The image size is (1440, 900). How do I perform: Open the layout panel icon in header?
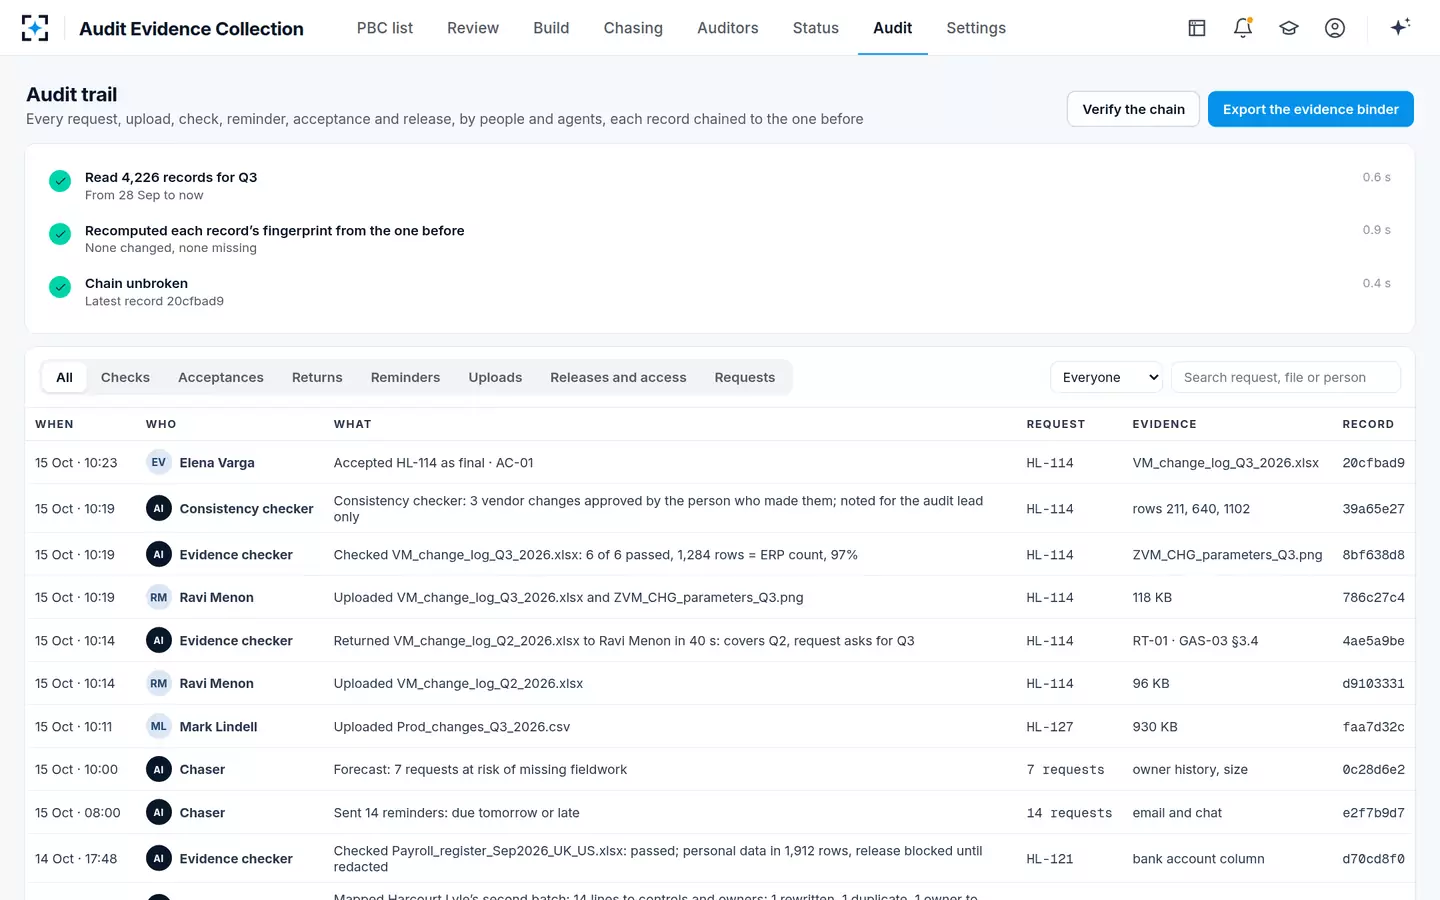pos(1197,28)
